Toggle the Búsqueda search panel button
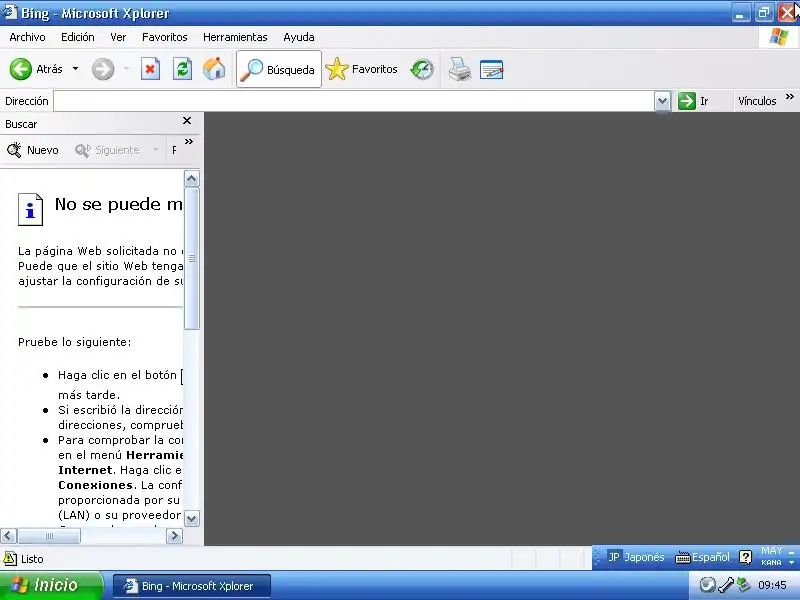The height and width of the screenshot is (600, 800). 279,69
